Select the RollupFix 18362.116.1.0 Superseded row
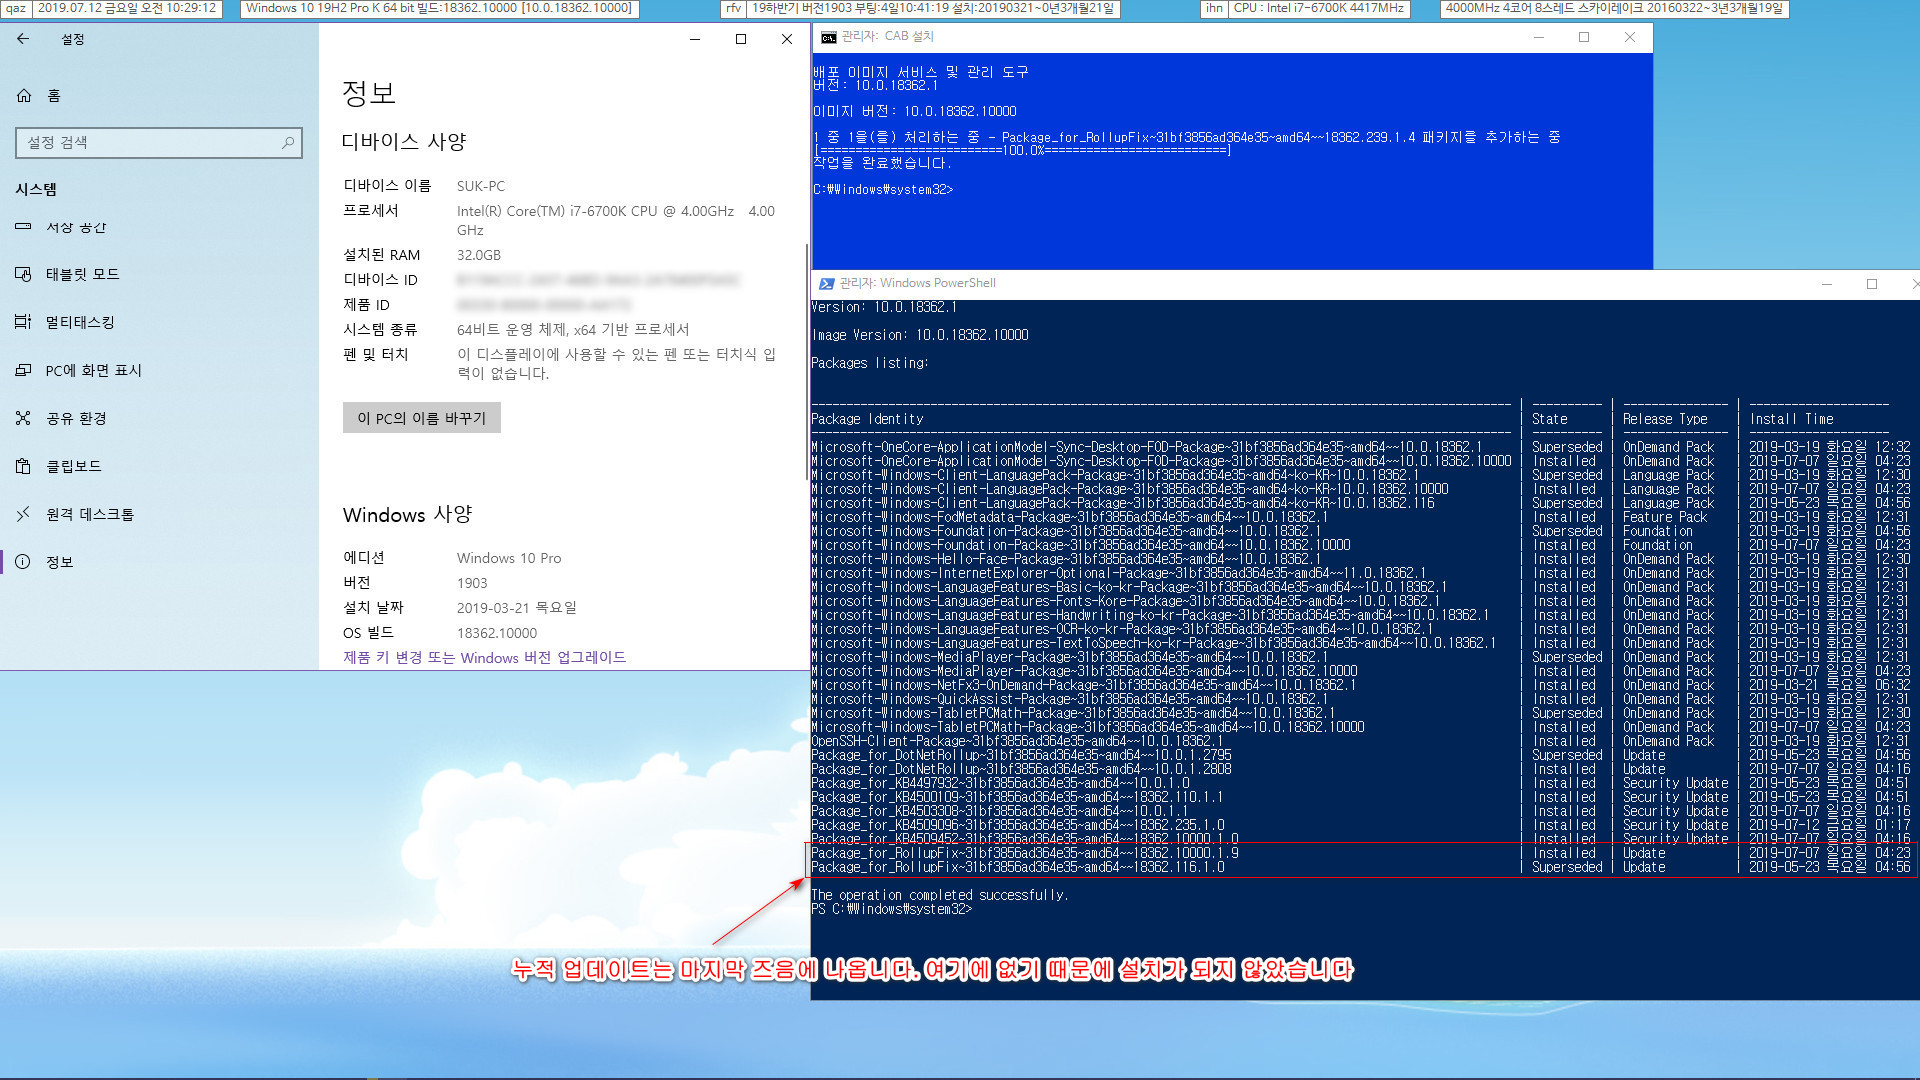Viewport: 1920px width, 1080px height. pos(1360,867)
